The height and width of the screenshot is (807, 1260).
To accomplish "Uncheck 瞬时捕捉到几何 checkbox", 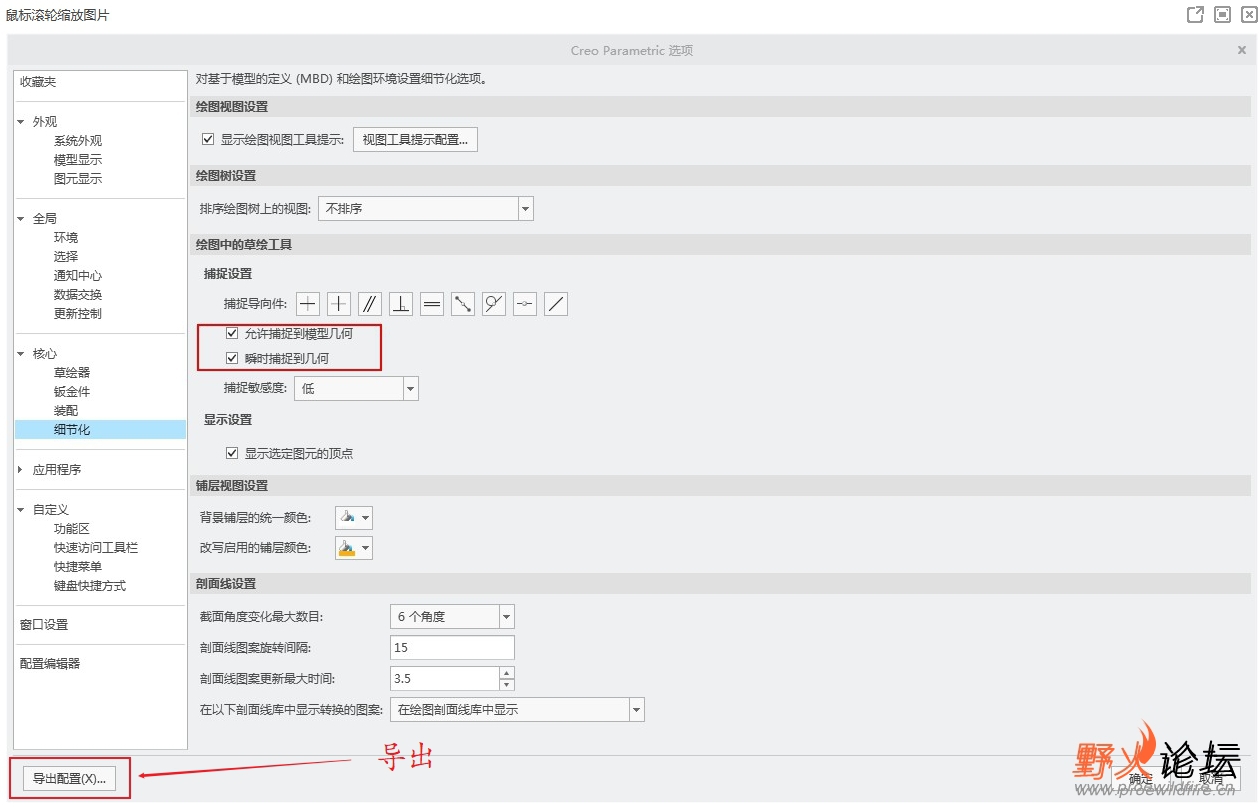I will [232, 358].
